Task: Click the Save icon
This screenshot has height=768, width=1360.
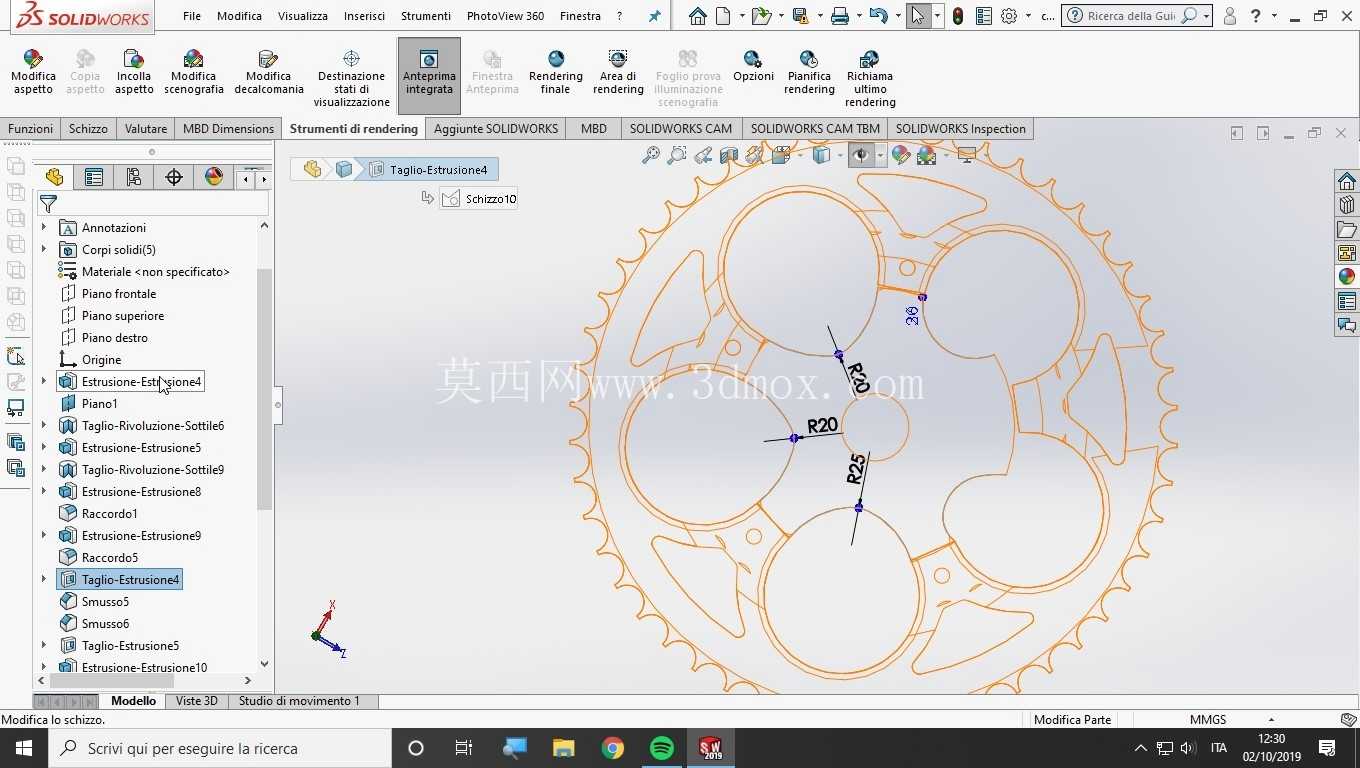Action: [x=800, y=16]
